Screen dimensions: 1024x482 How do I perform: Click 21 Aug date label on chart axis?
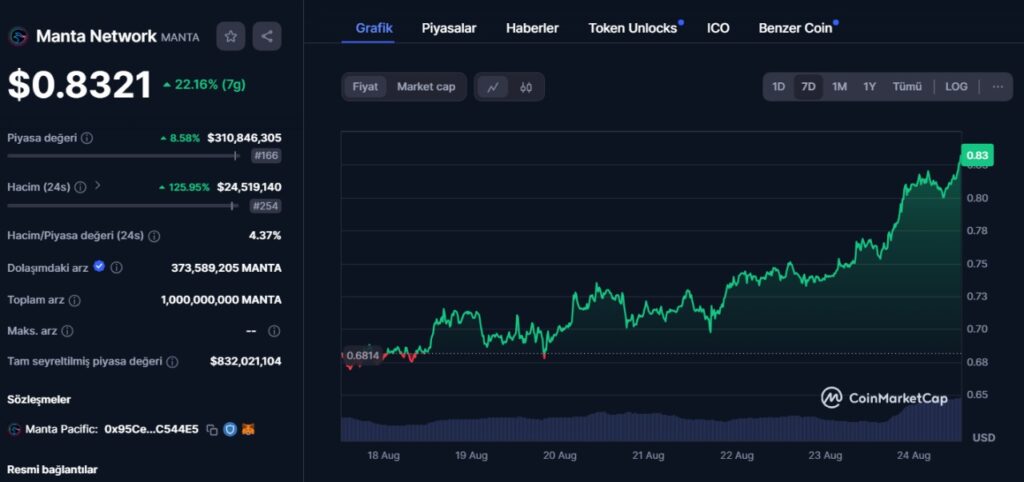(x=650, y=455)
